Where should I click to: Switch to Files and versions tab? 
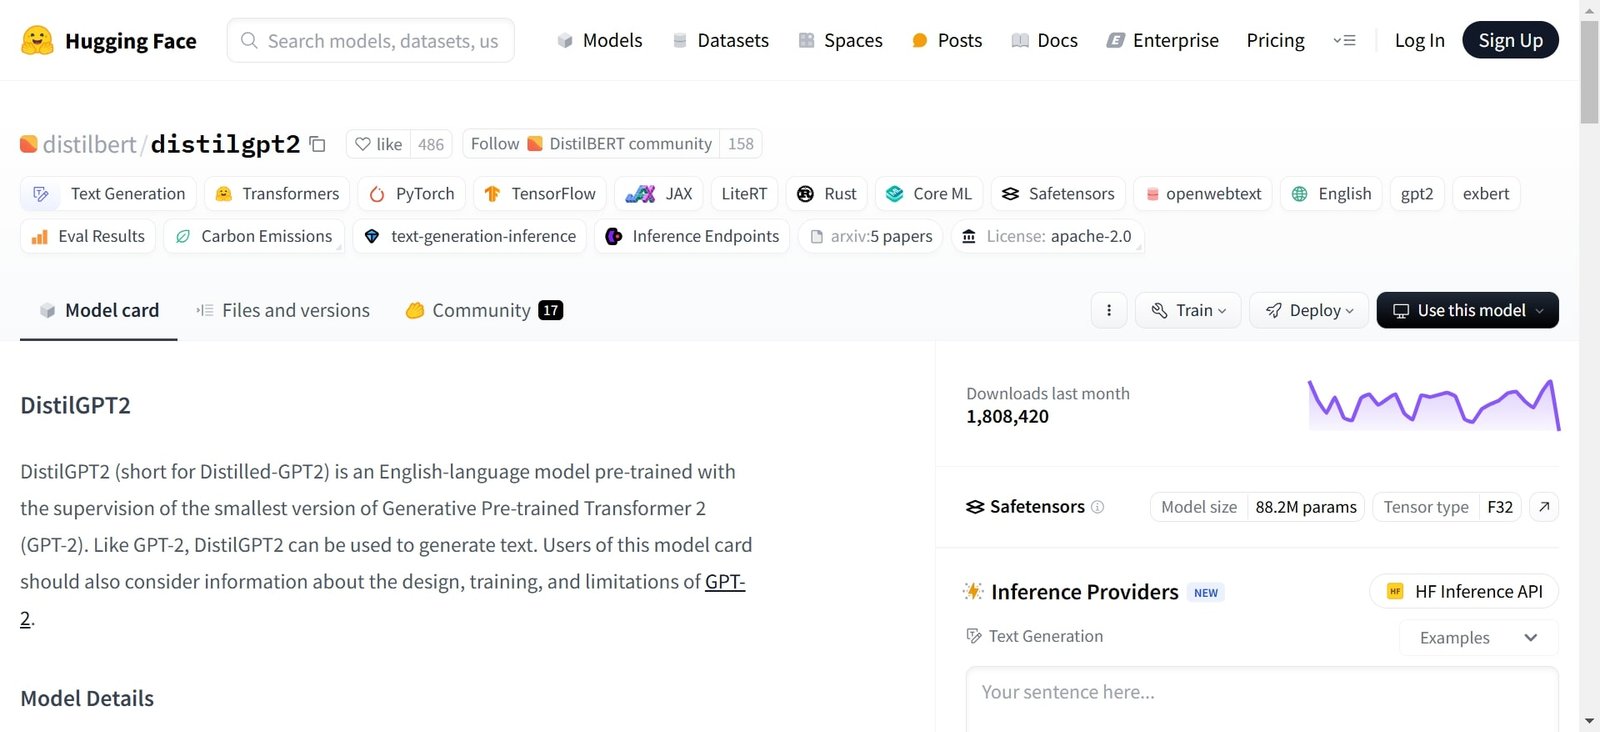(282, 310)
